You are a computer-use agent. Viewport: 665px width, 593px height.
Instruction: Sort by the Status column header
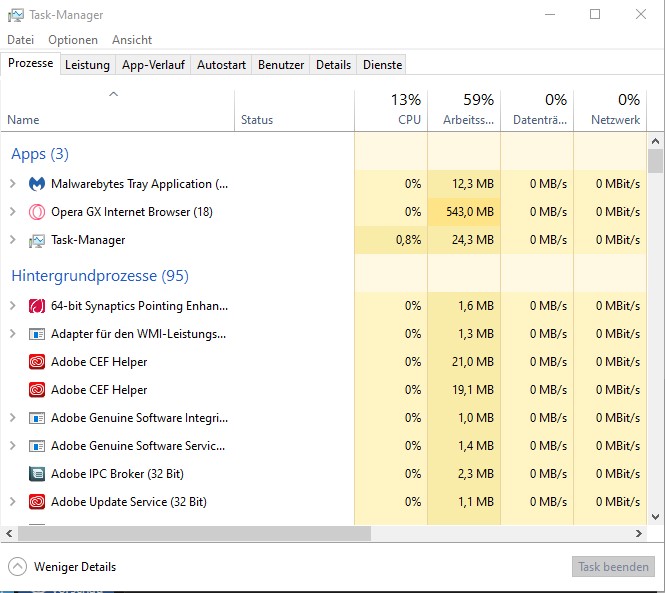pyautogui.click(x=294, y=111)
